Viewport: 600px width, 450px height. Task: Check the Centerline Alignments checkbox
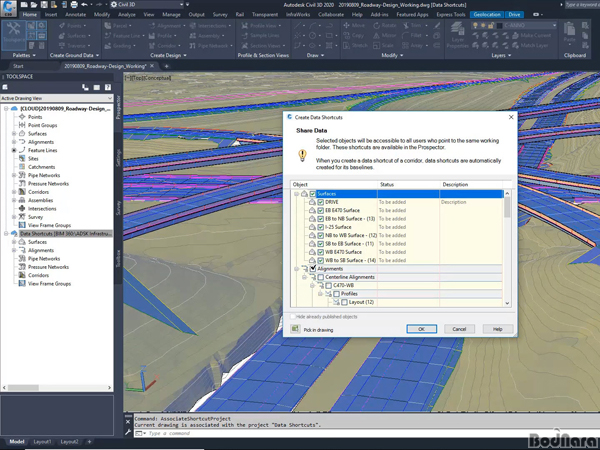pos(321,277)
